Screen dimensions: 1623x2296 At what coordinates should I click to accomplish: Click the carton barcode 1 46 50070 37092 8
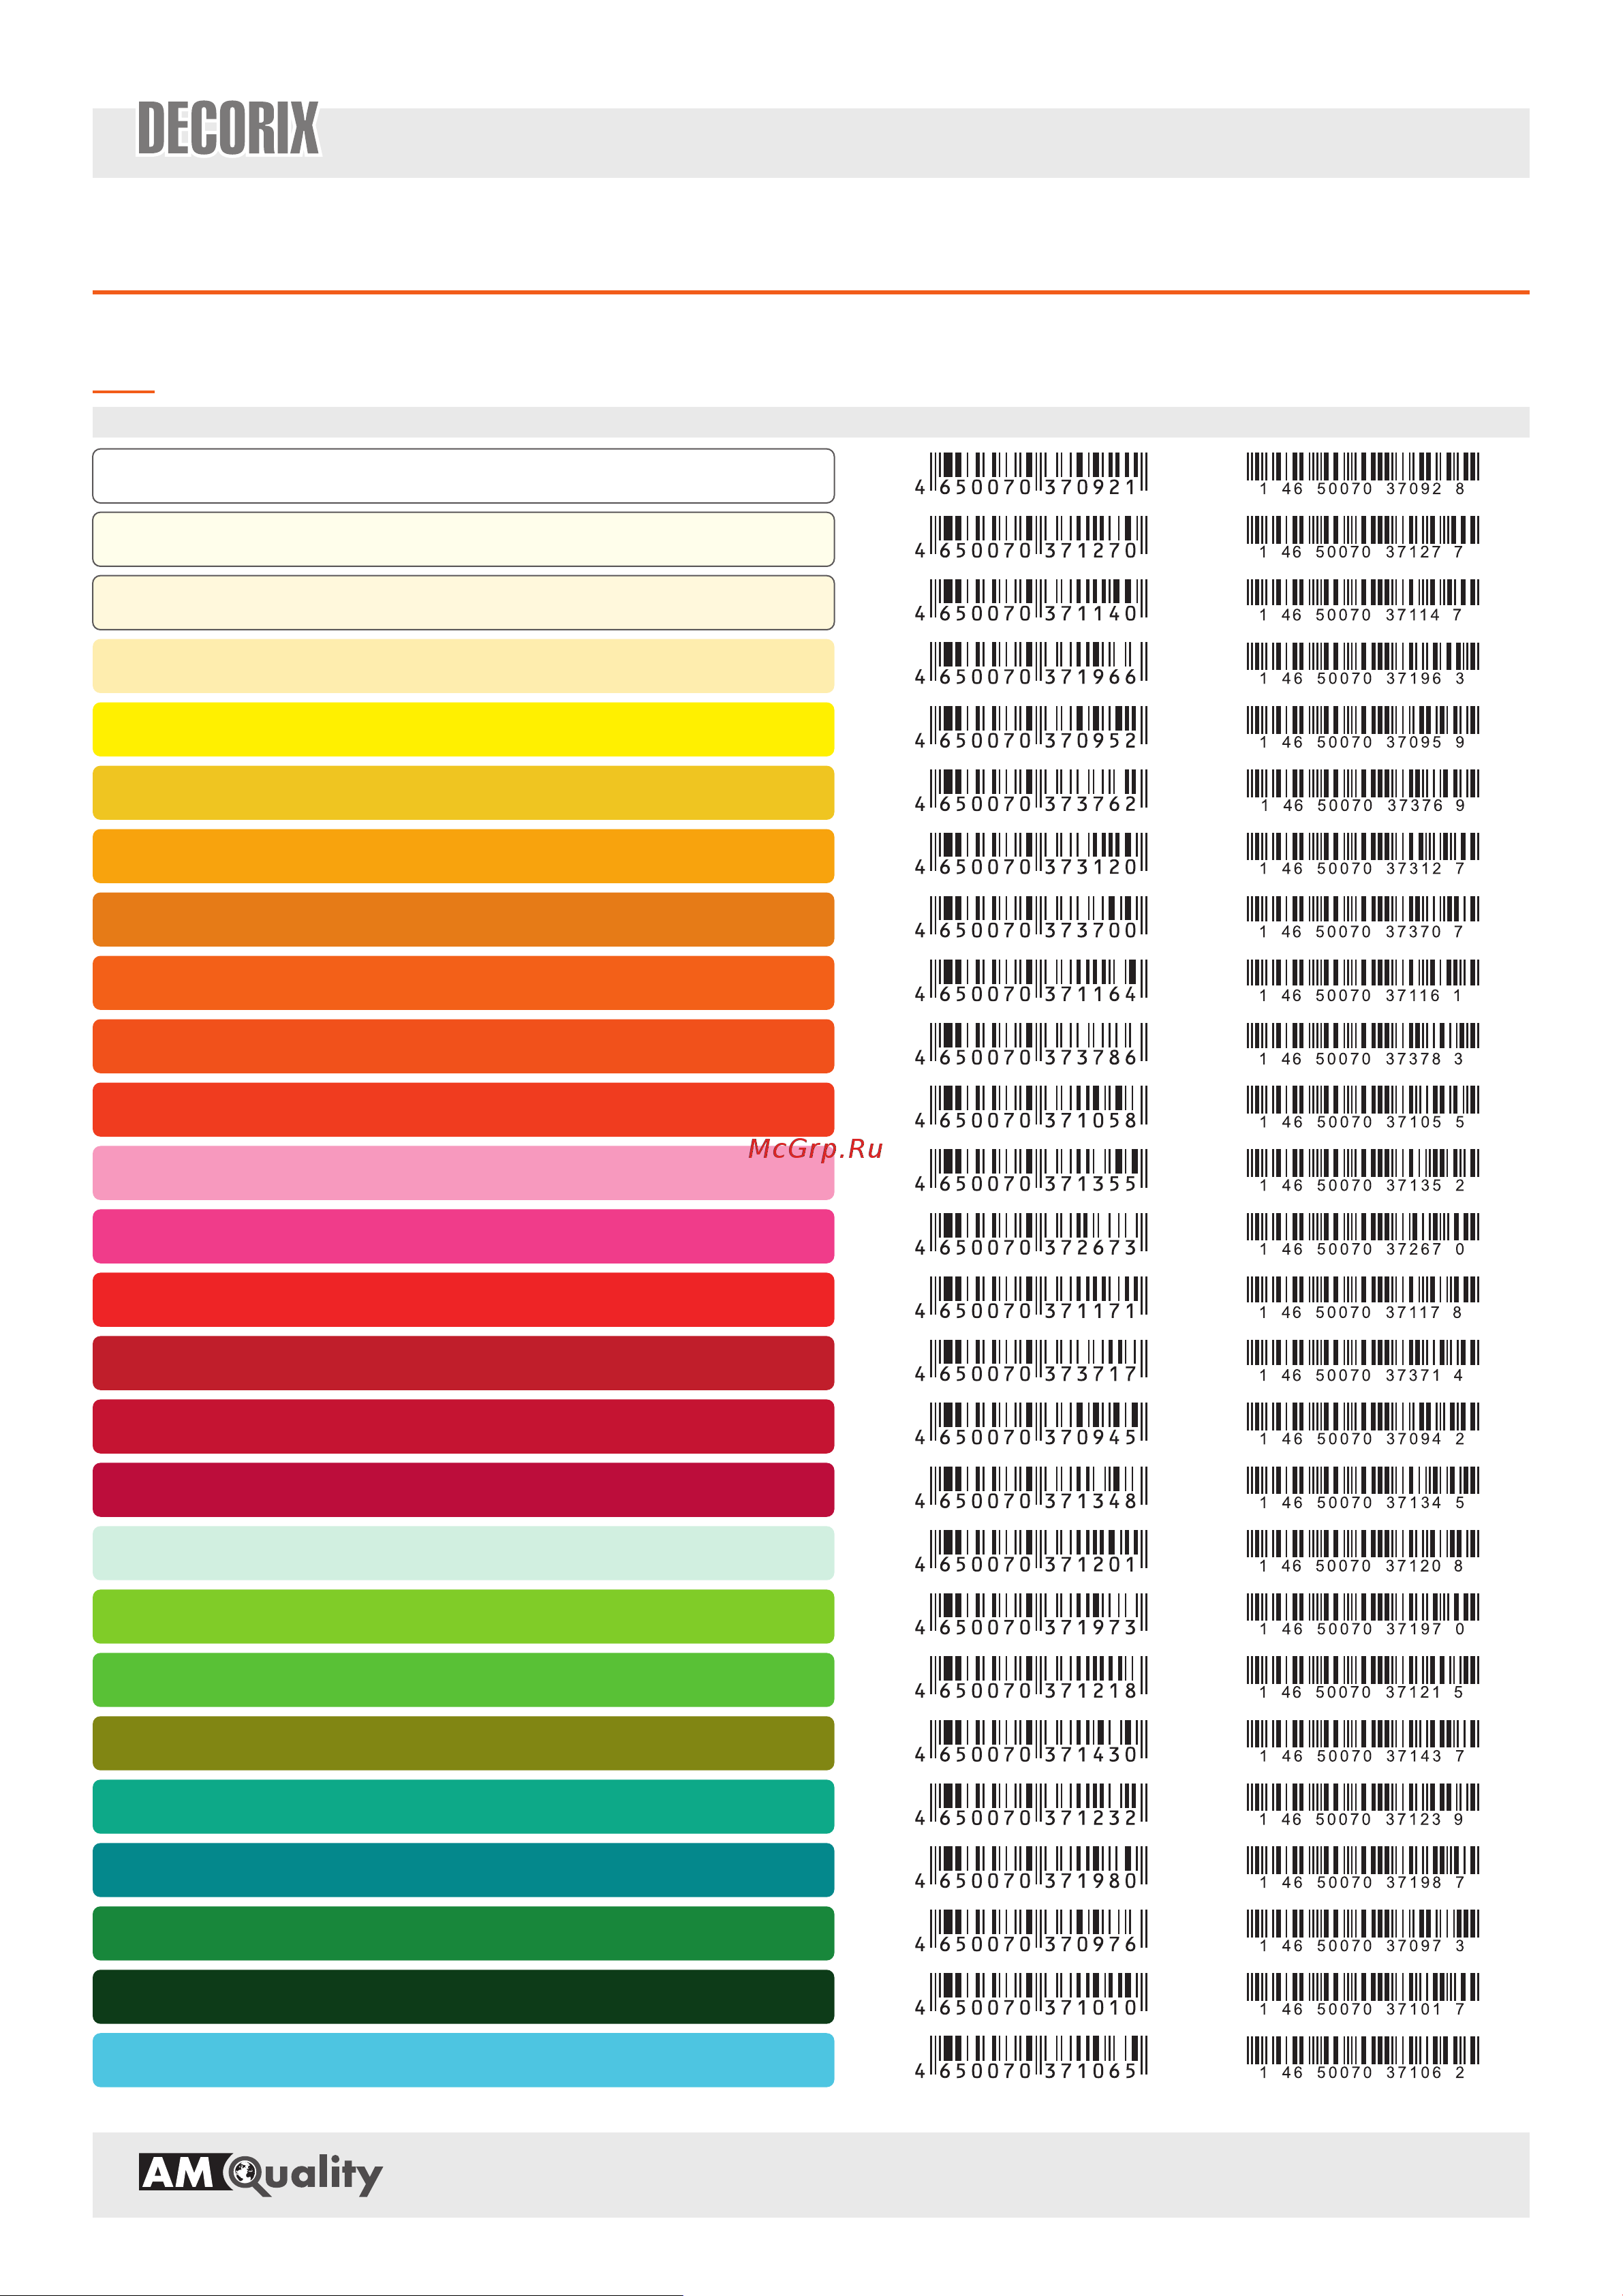(x=1362, y=475)
